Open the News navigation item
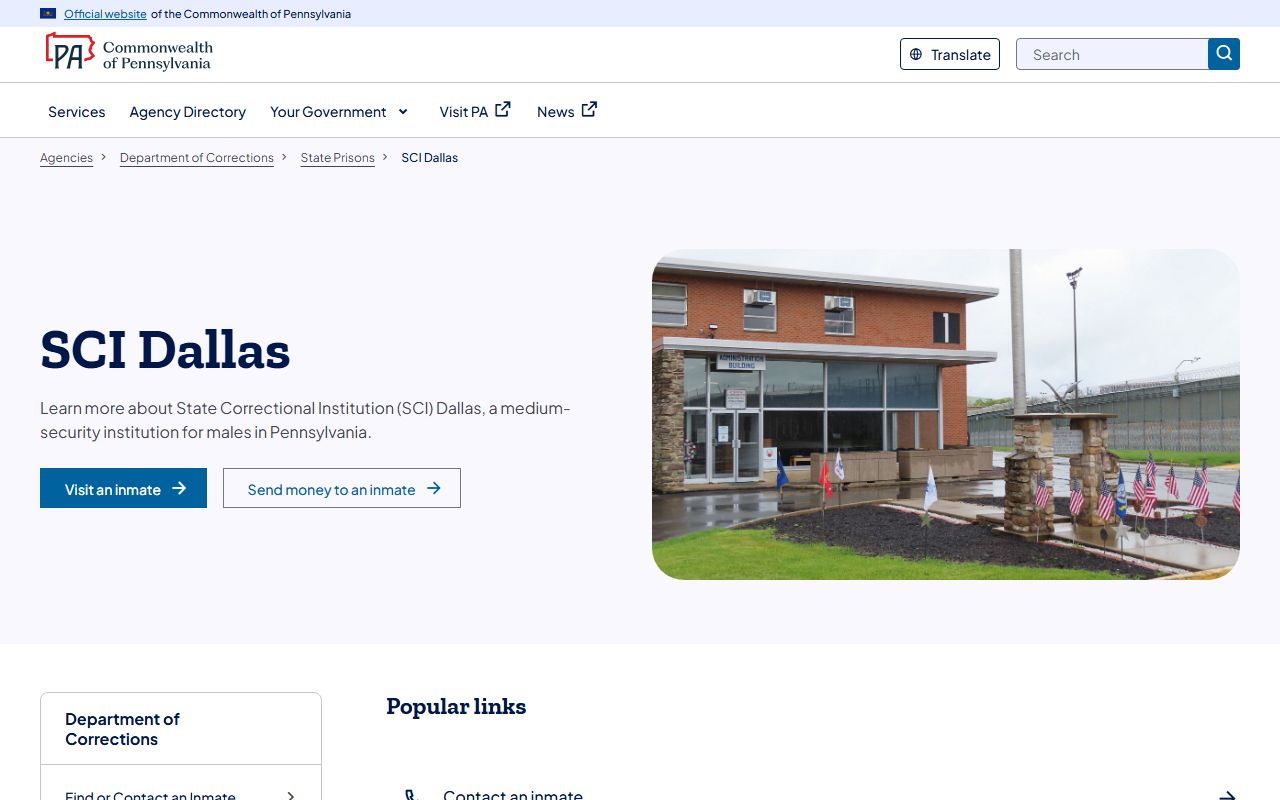This screenshot has width=1280, height=800. [567, 111]
